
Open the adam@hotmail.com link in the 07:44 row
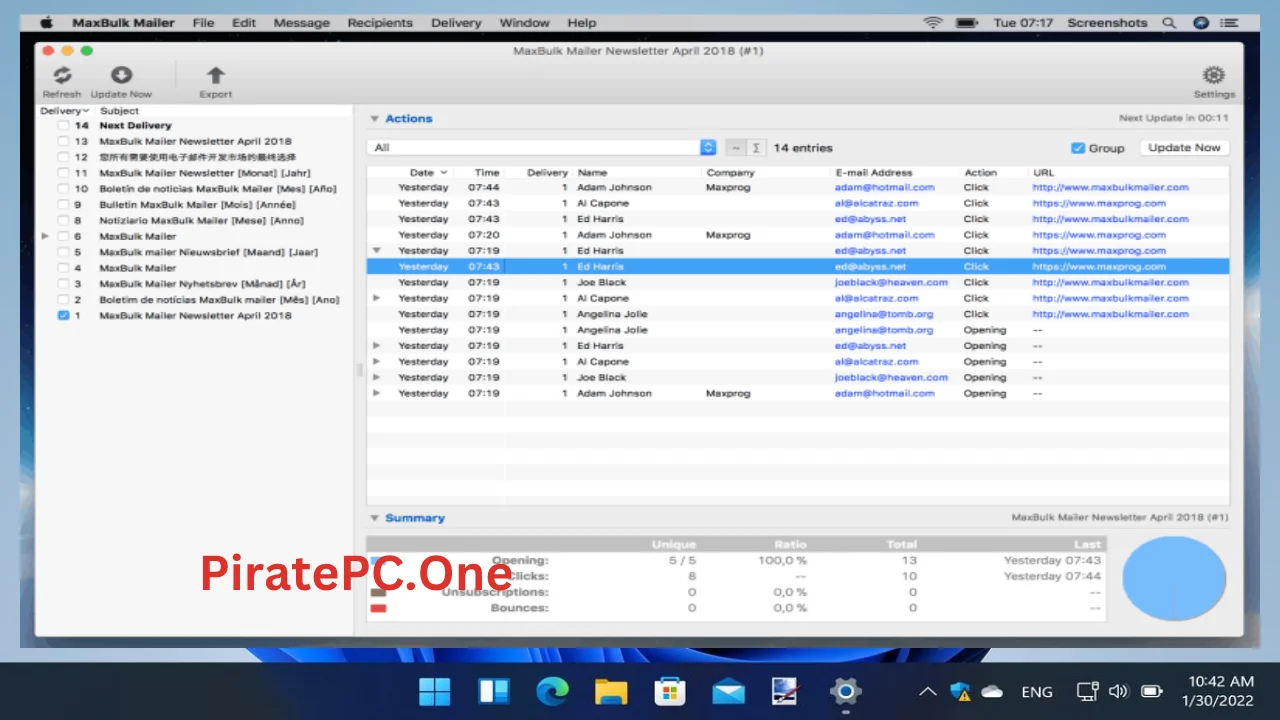click(x=884, y=187)
